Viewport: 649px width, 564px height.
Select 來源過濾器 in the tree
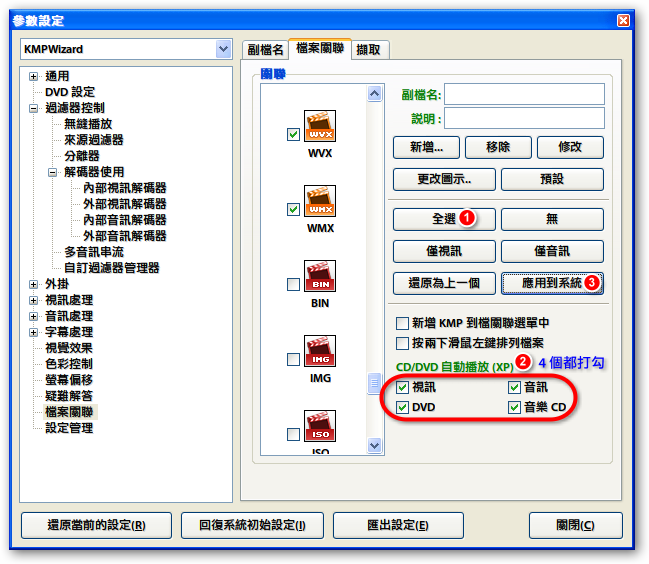[x=94, y=140]
